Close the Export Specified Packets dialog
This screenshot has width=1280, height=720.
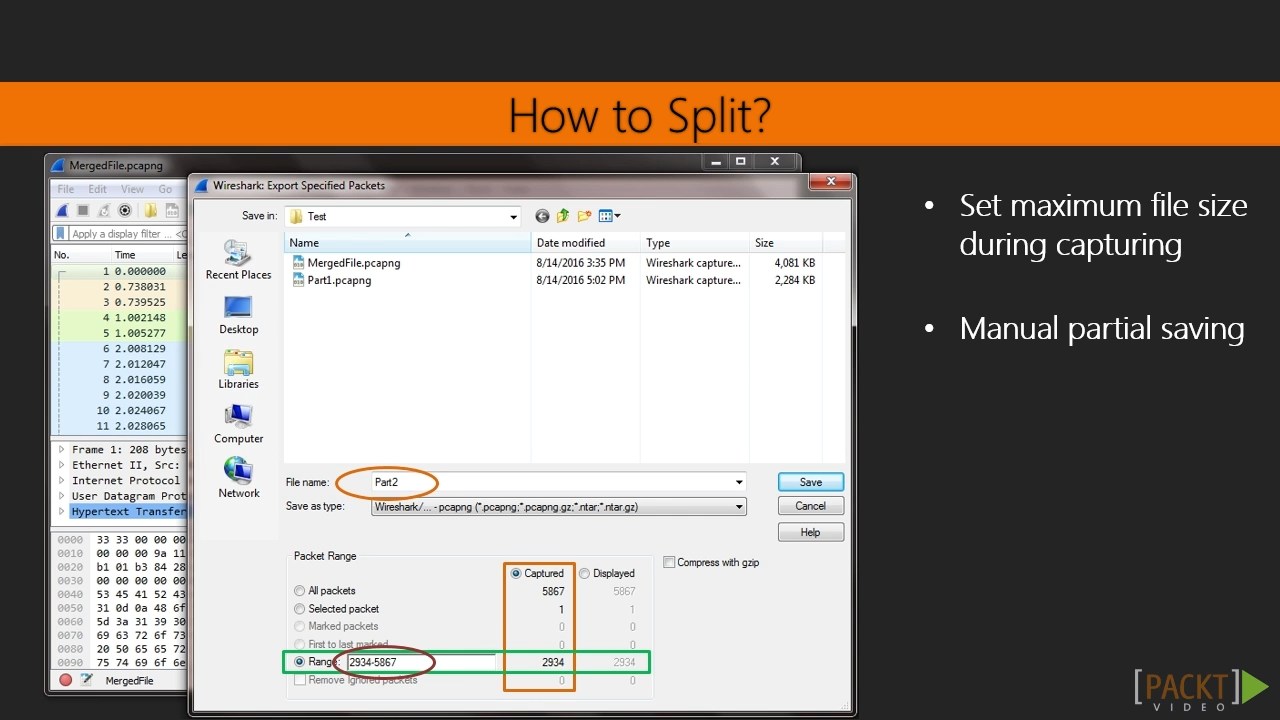click(830, 182)
